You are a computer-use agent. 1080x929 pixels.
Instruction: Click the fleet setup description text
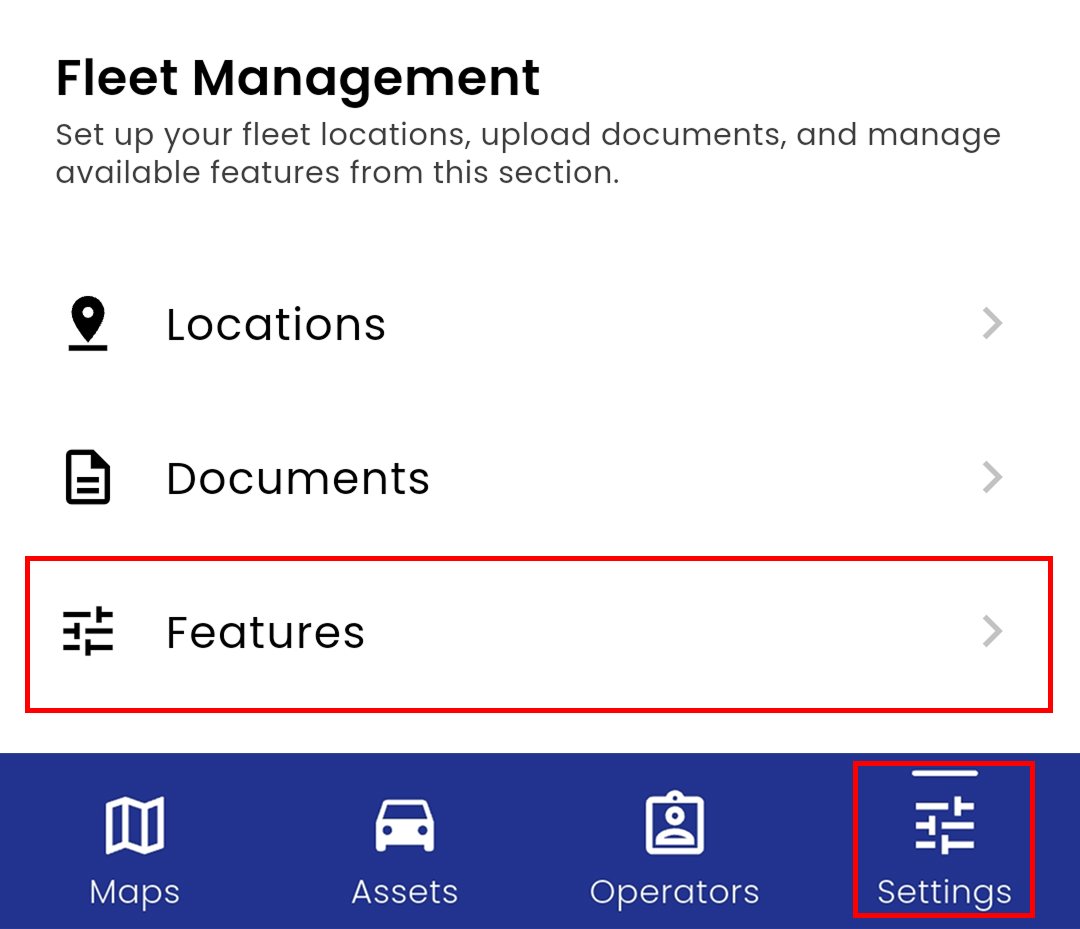point(528,152)
